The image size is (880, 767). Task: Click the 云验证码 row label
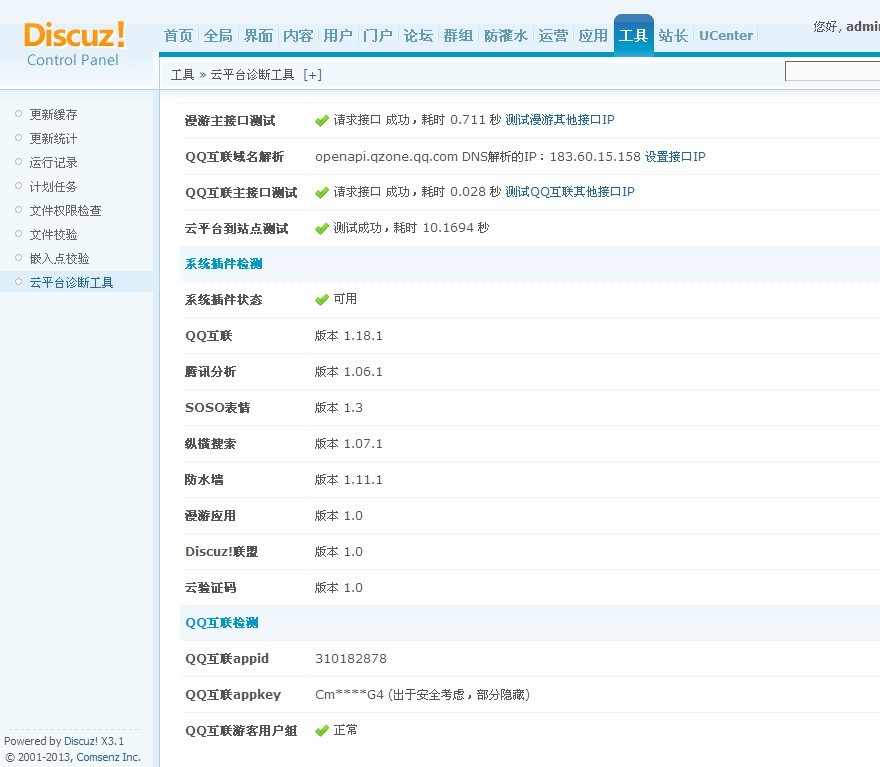point(210,587)
